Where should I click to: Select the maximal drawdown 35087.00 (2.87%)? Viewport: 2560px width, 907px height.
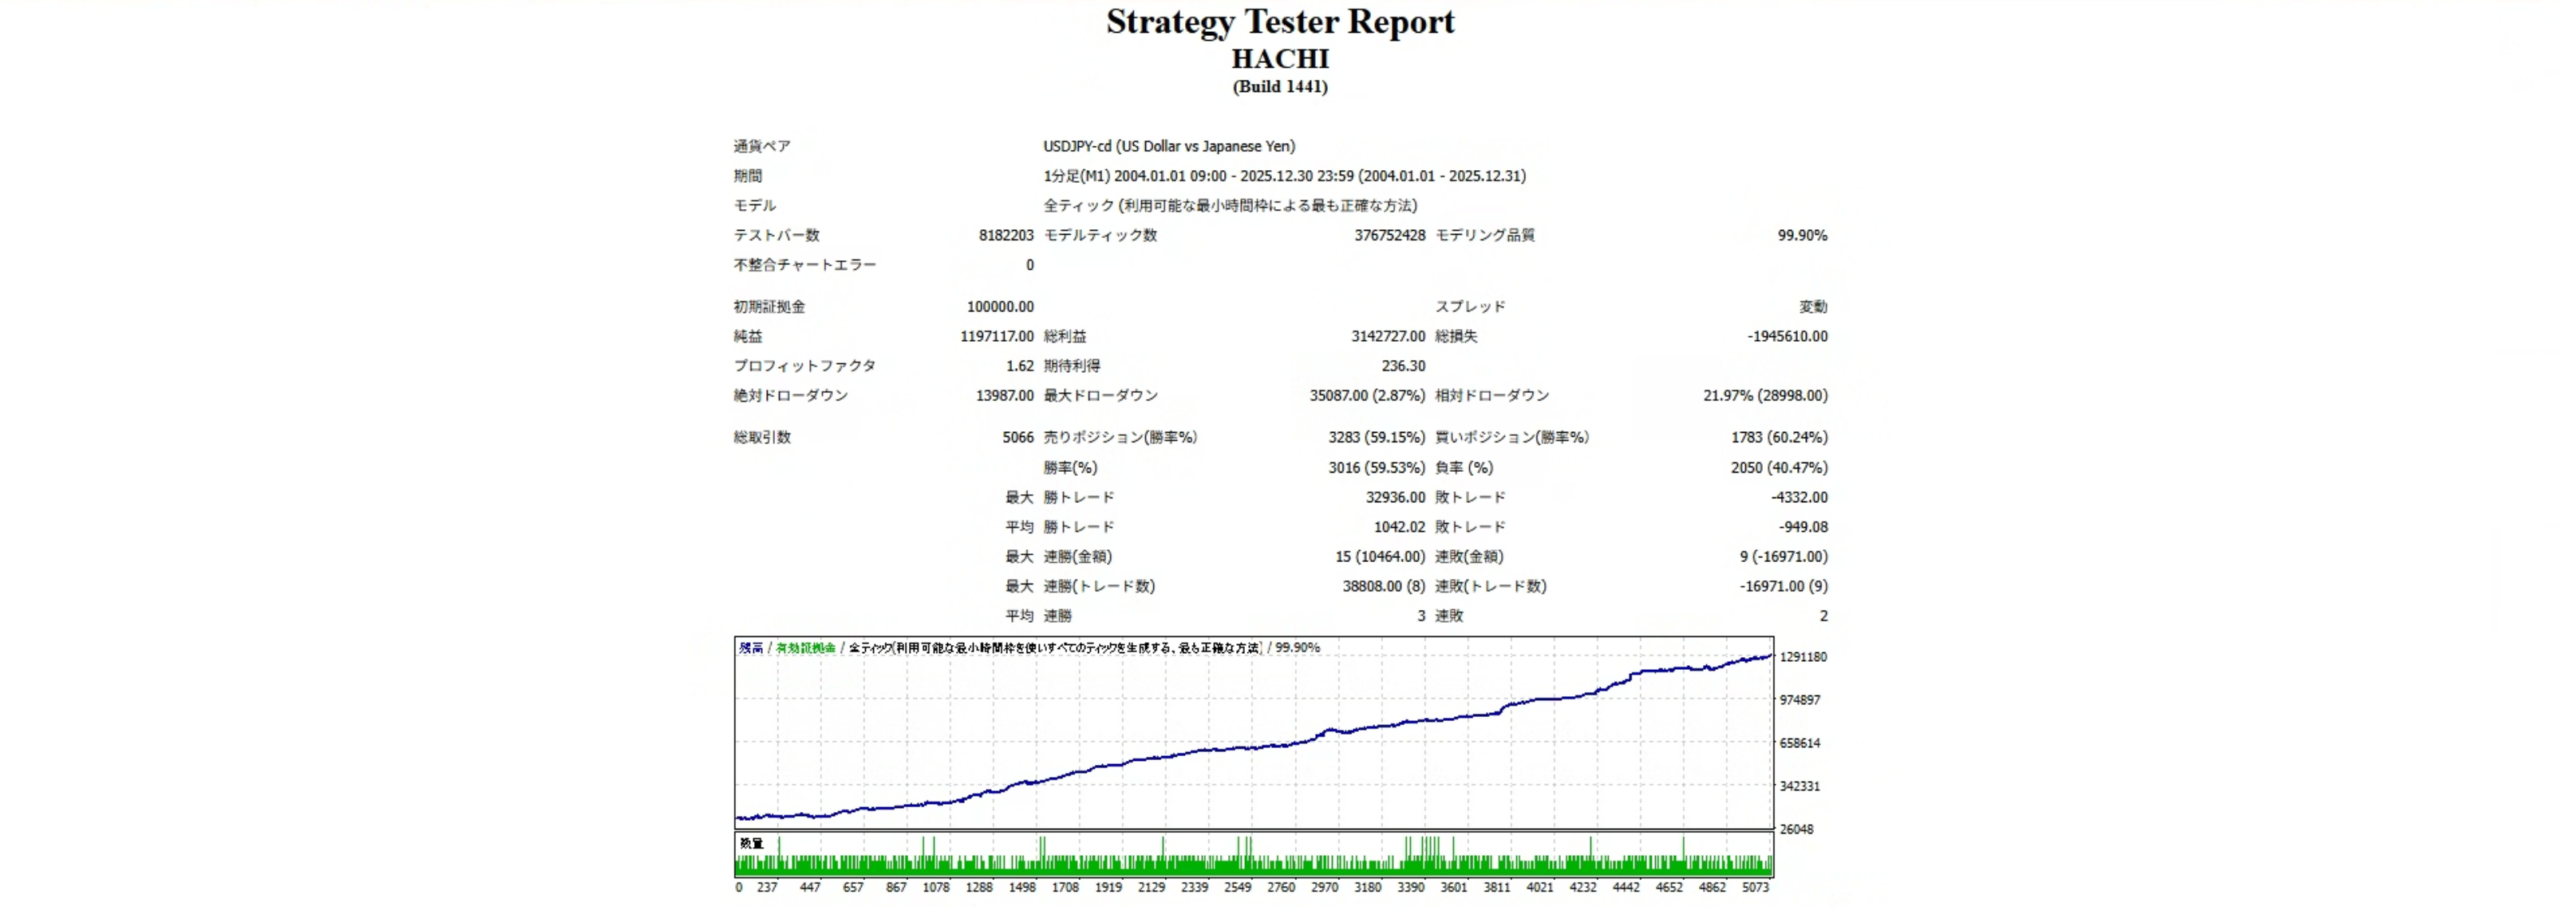(1366, 396)
